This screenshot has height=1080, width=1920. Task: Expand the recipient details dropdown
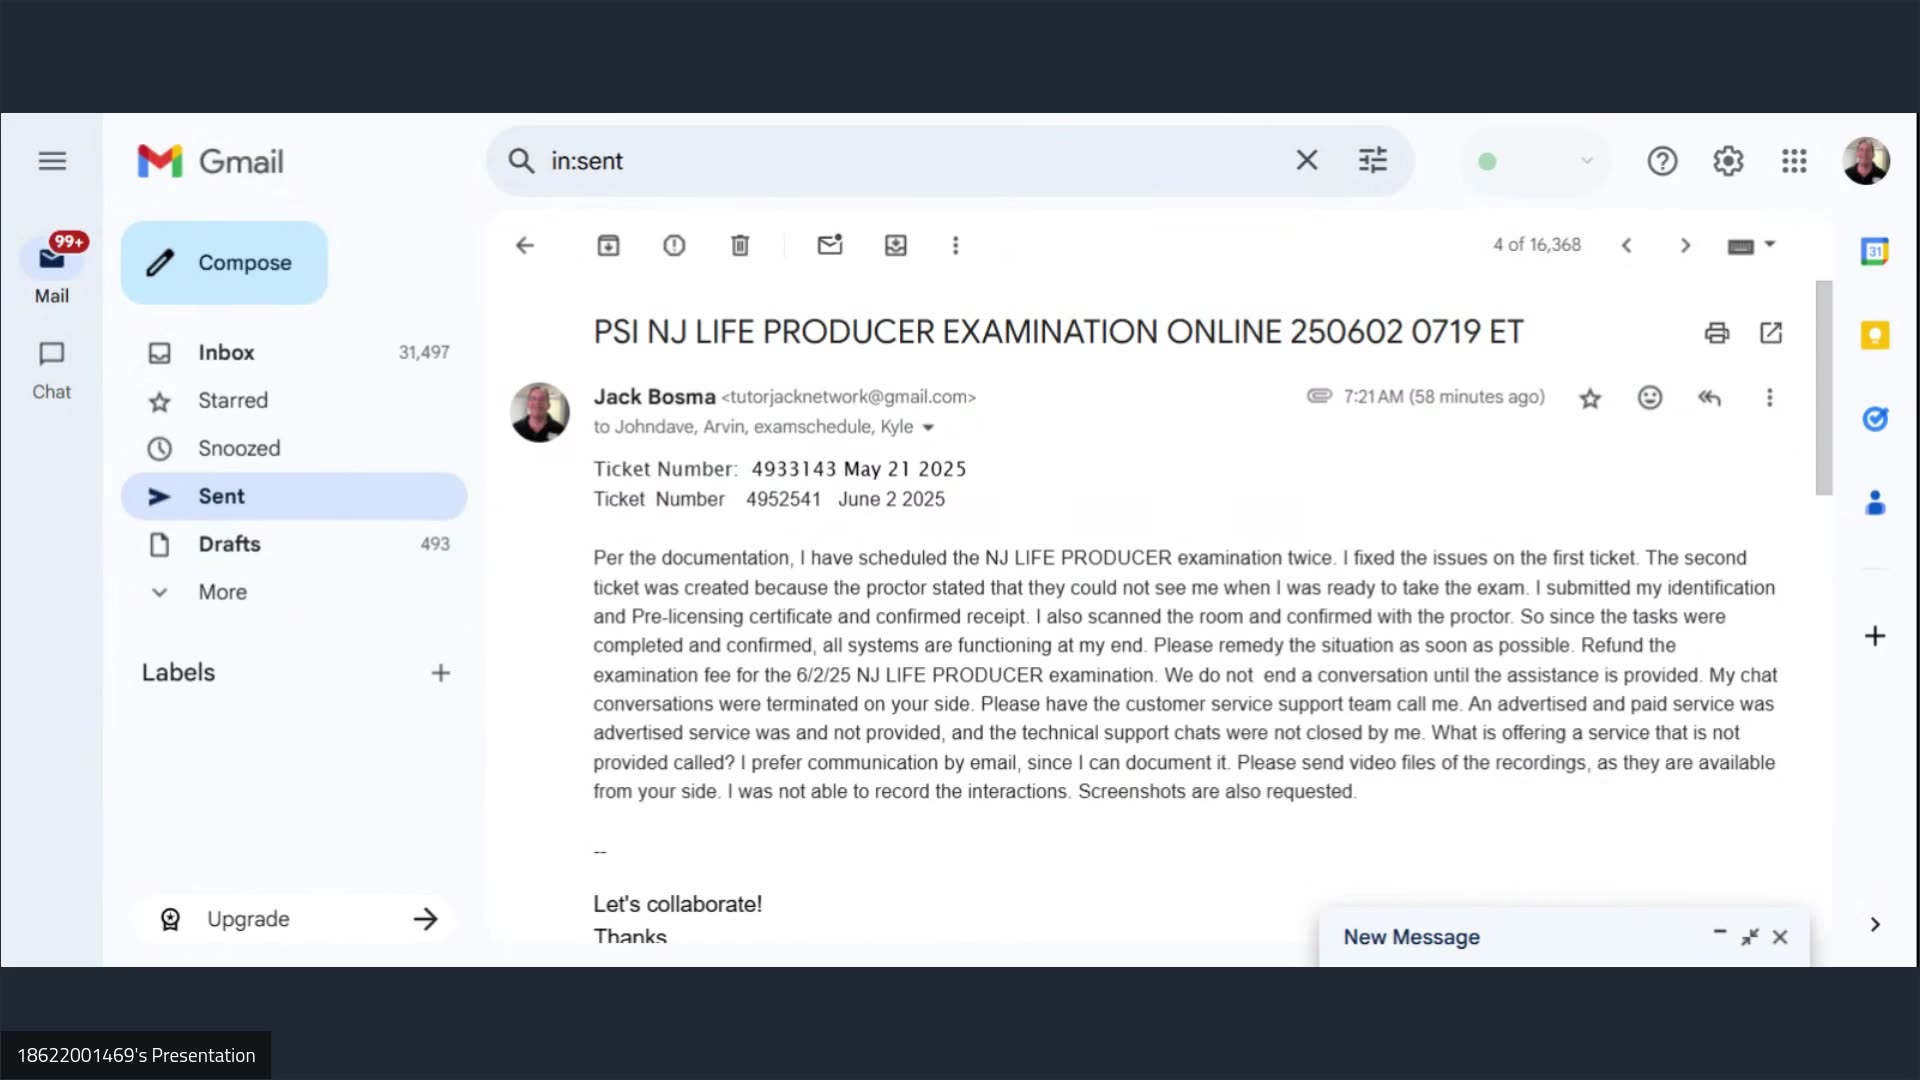pyautogui.click(x=929, y=427)
